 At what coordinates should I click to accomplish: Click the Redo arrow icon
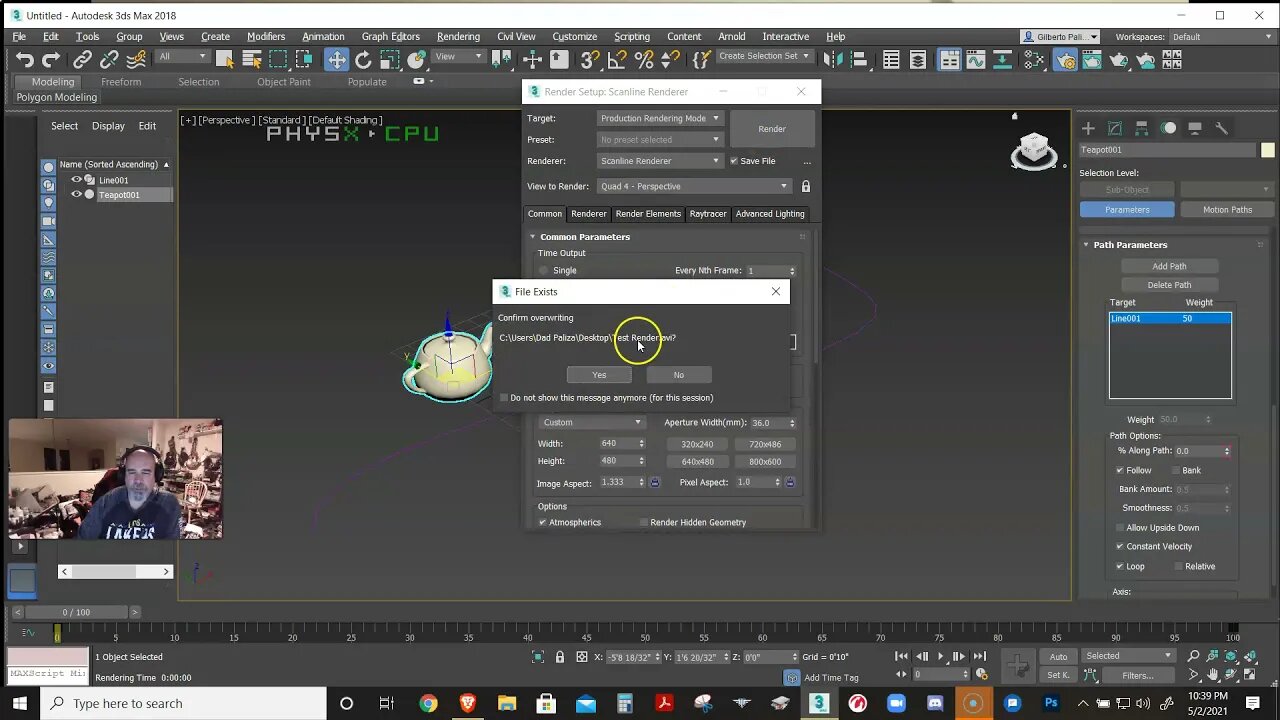click(51, 60)
